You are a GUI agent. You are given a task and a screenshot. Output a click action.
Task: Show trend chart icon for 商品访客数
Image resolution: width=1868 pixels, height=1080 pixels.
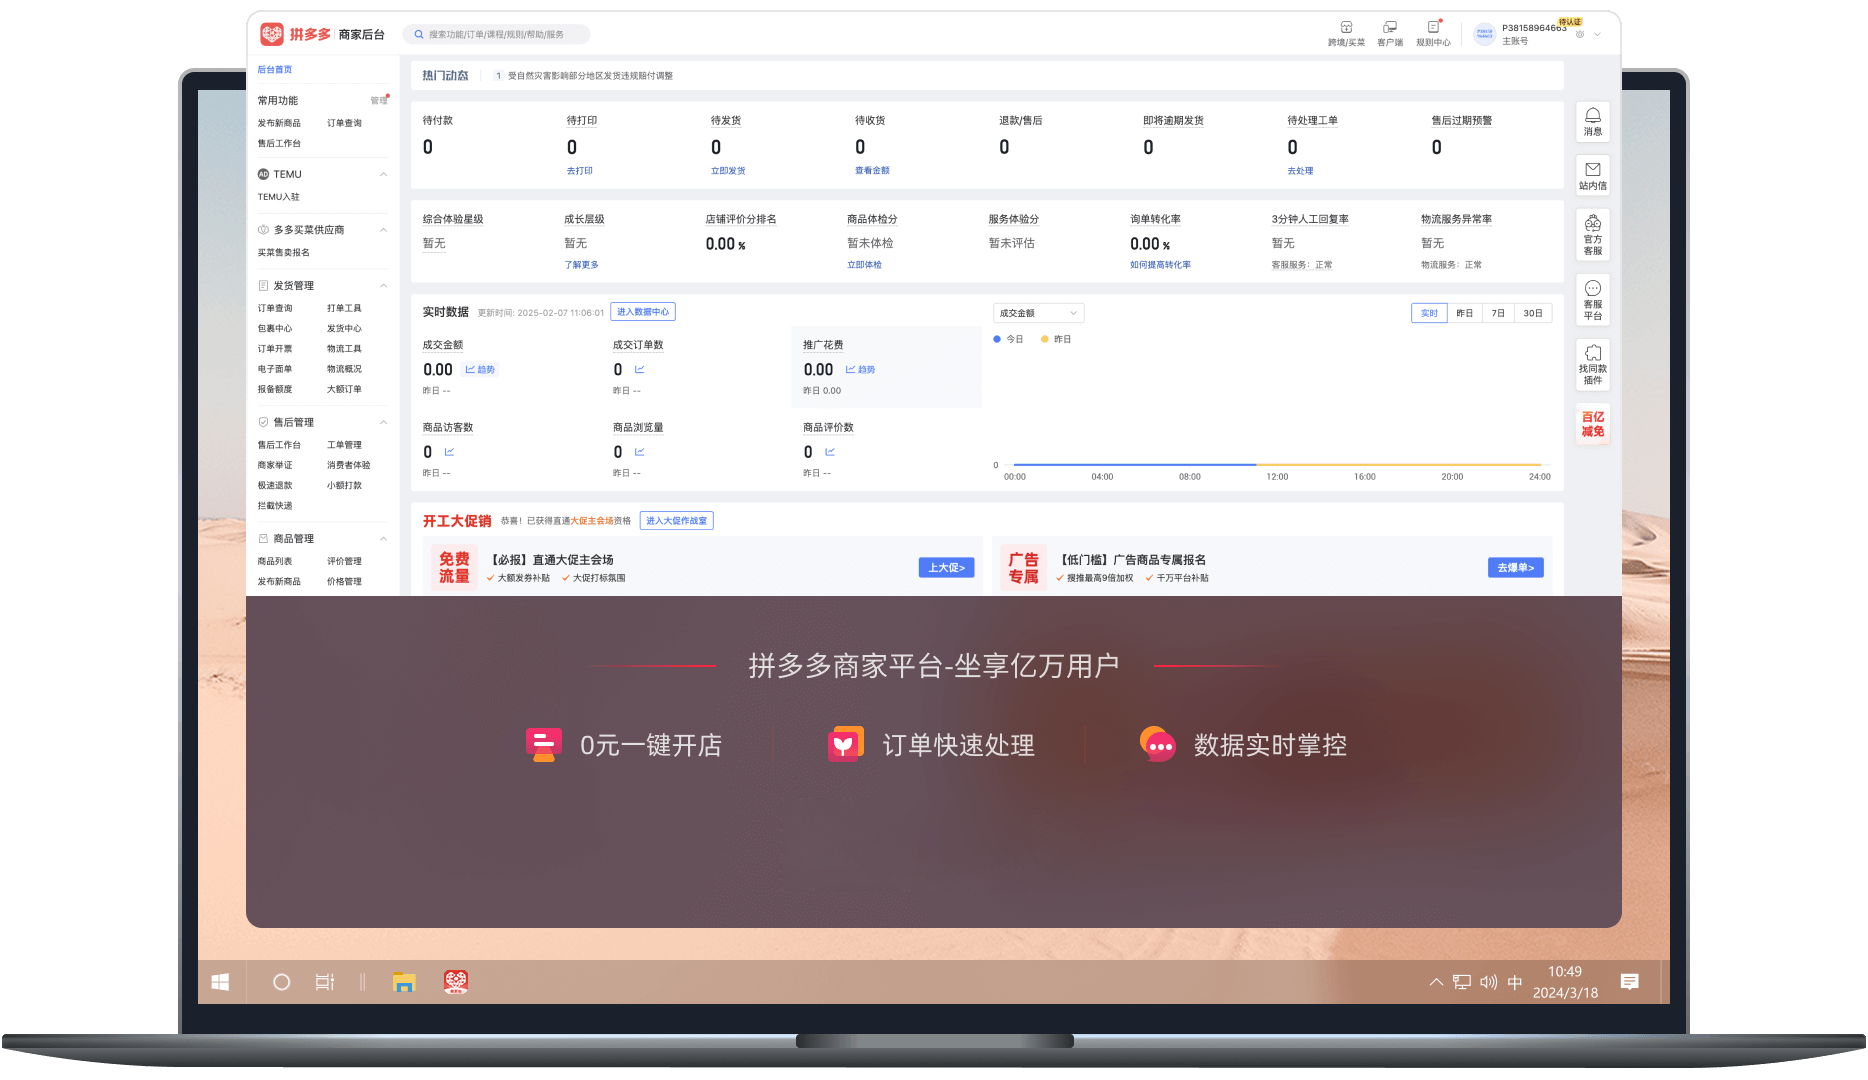[449, 452]
